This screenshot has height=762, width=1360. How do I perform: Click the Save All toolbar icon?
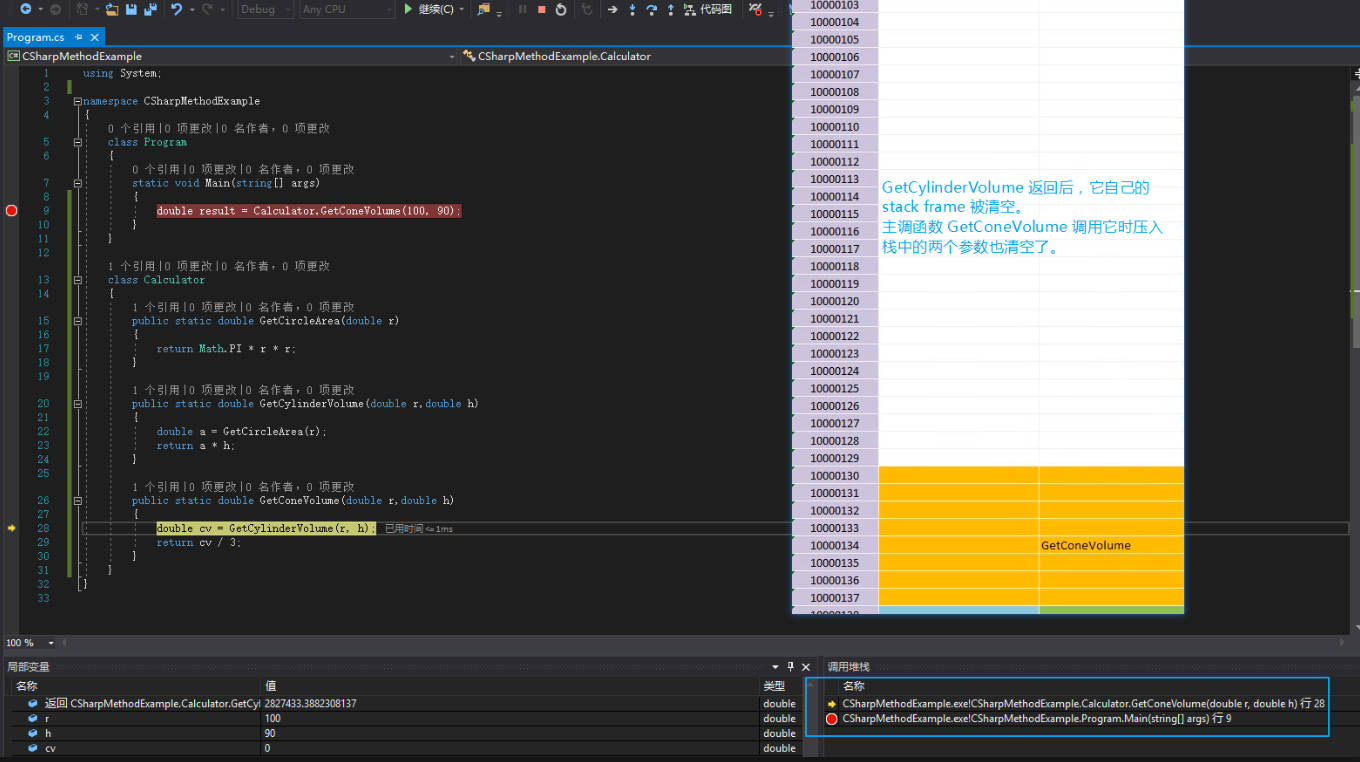[x=150, y=9]
